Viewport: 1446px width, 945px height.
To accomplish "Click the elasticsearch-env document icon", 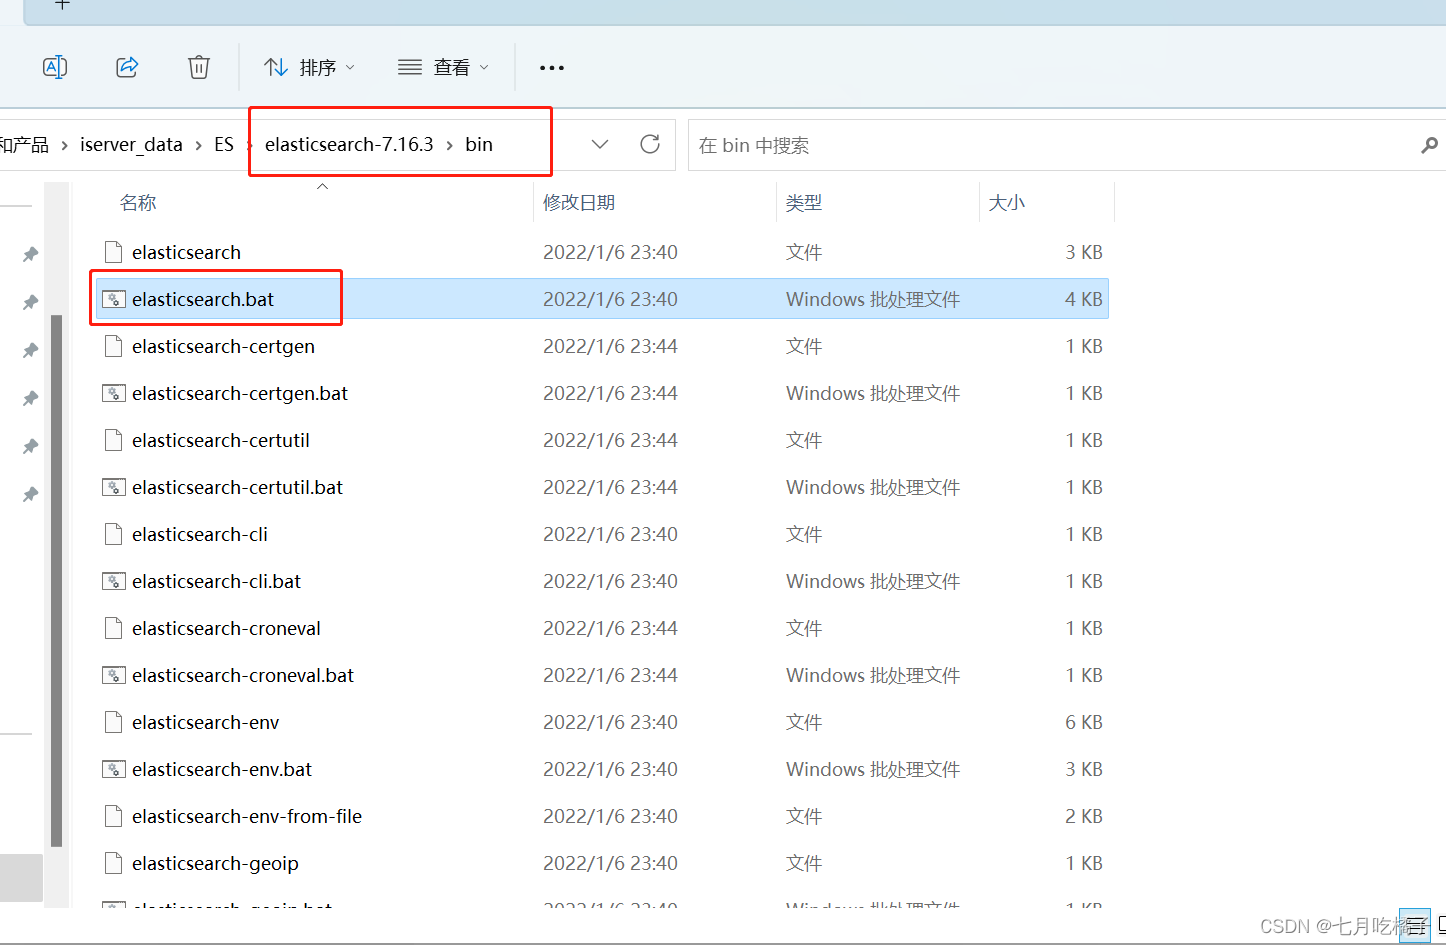I will click(x=114, y=722).
